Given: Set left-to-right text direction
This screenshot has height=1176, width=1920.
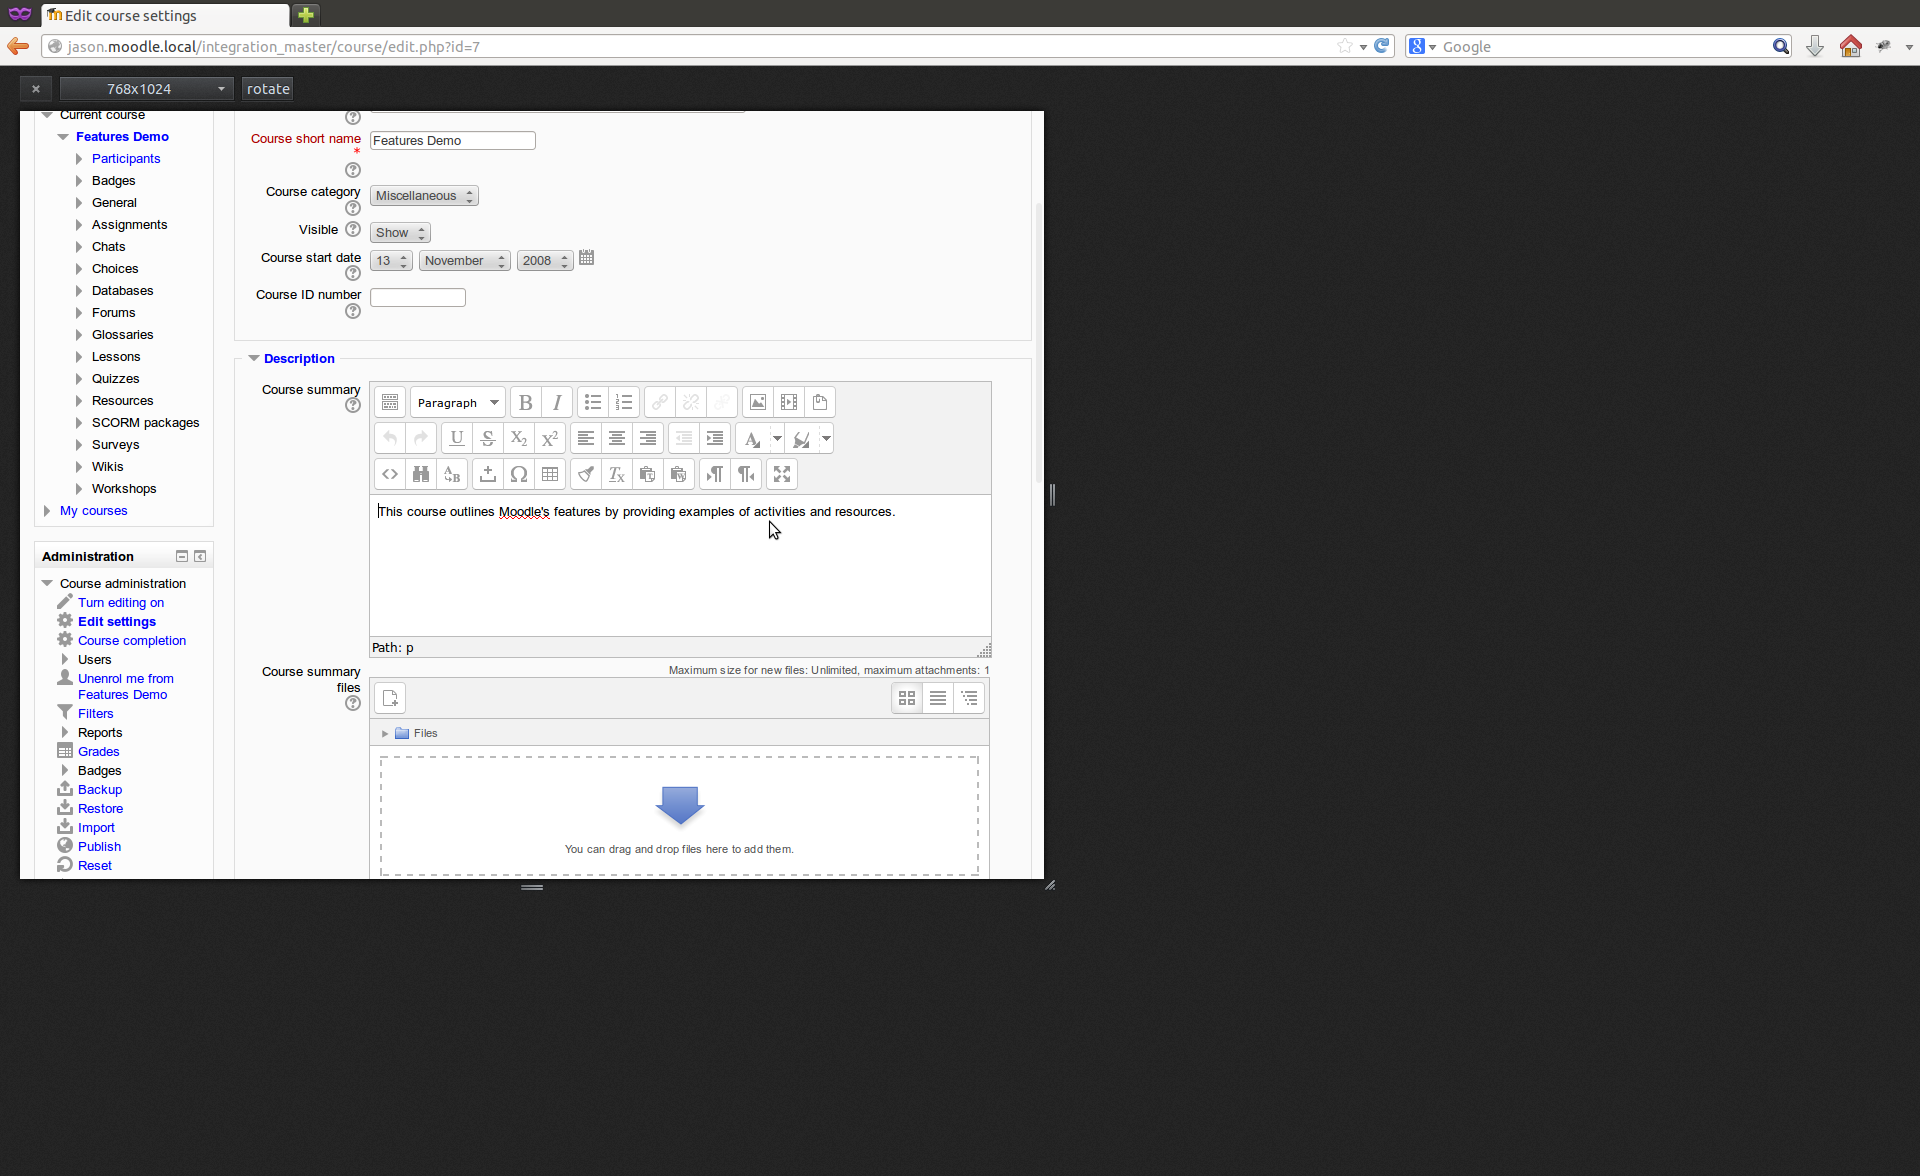Looking at the screenshot, I should pos(715,474).
